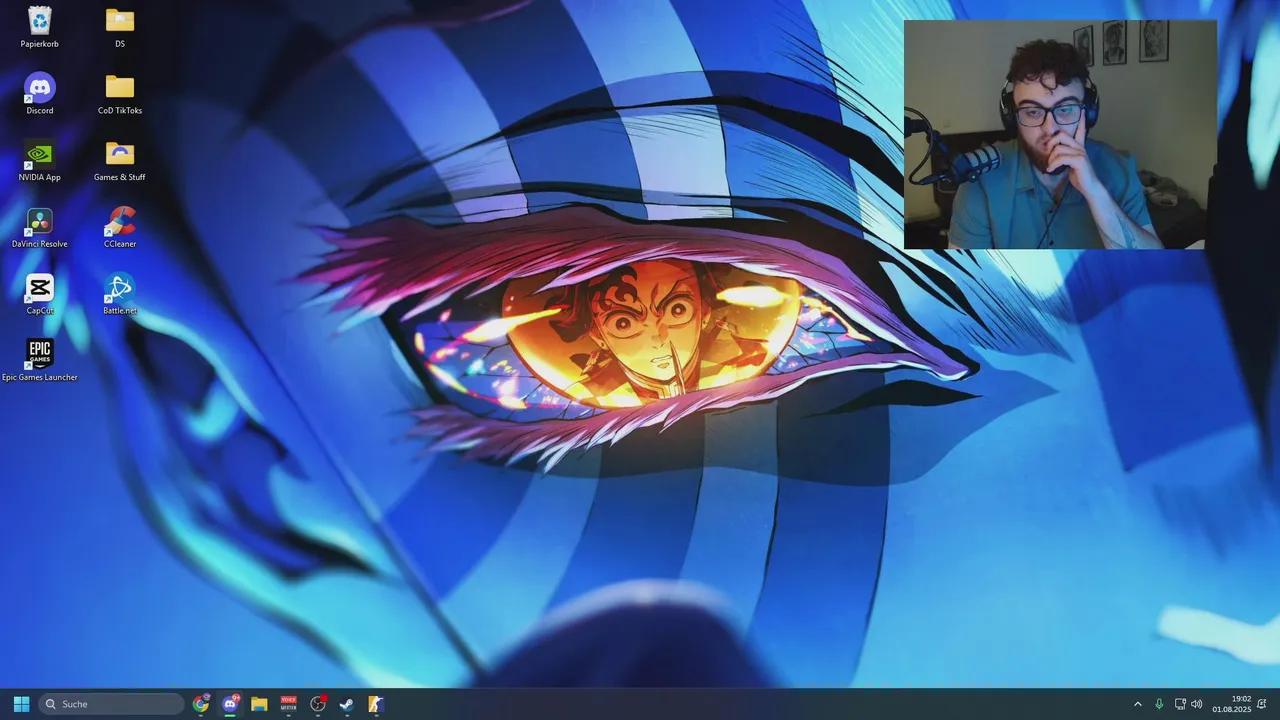Open the notification bell icon
Image resolution: width=1280 pixels, height=720 pixels.
[x=1262, y=704]
